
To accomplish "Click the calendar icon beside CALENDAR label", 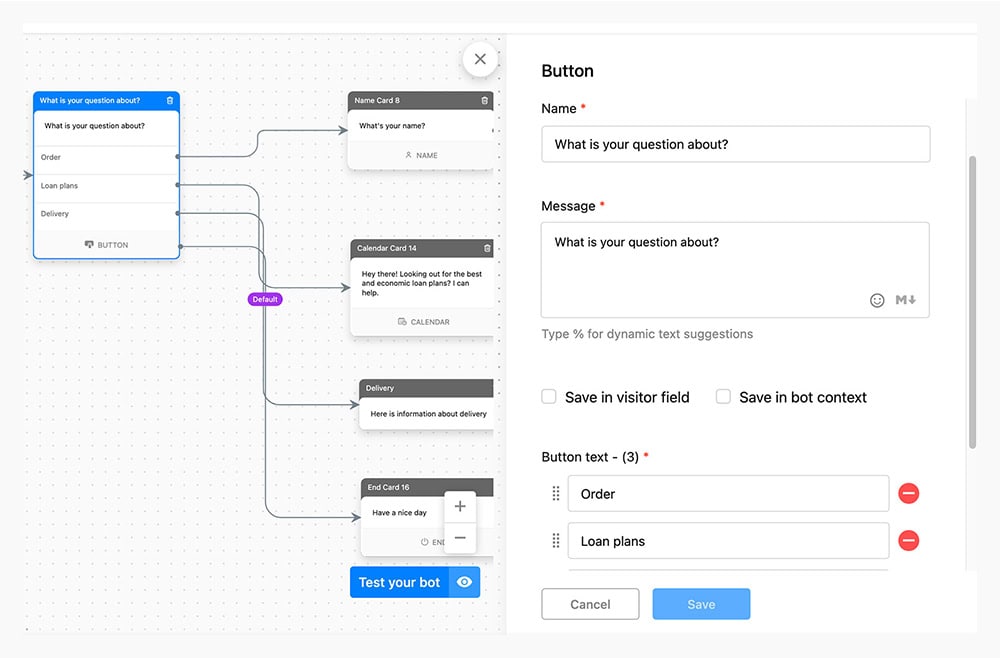I will pyautogui.click(x=402, y=322).
